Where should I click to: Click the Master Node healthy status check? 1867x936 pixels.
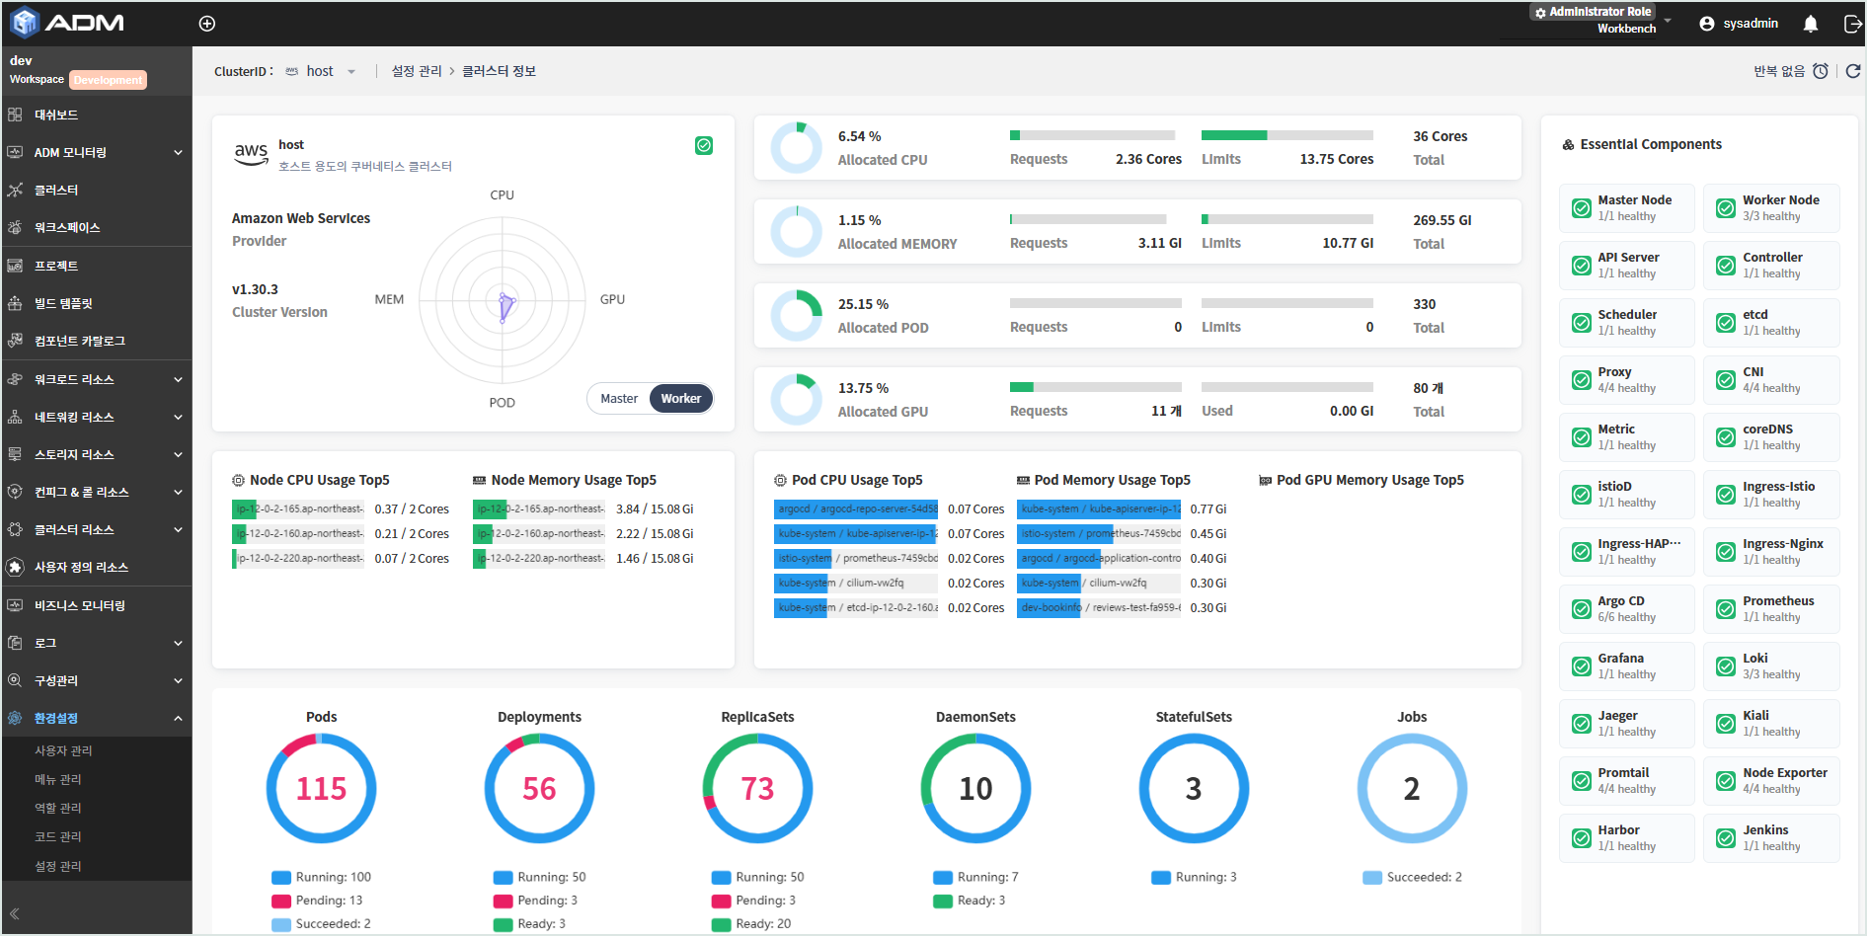pos(1582,208)
